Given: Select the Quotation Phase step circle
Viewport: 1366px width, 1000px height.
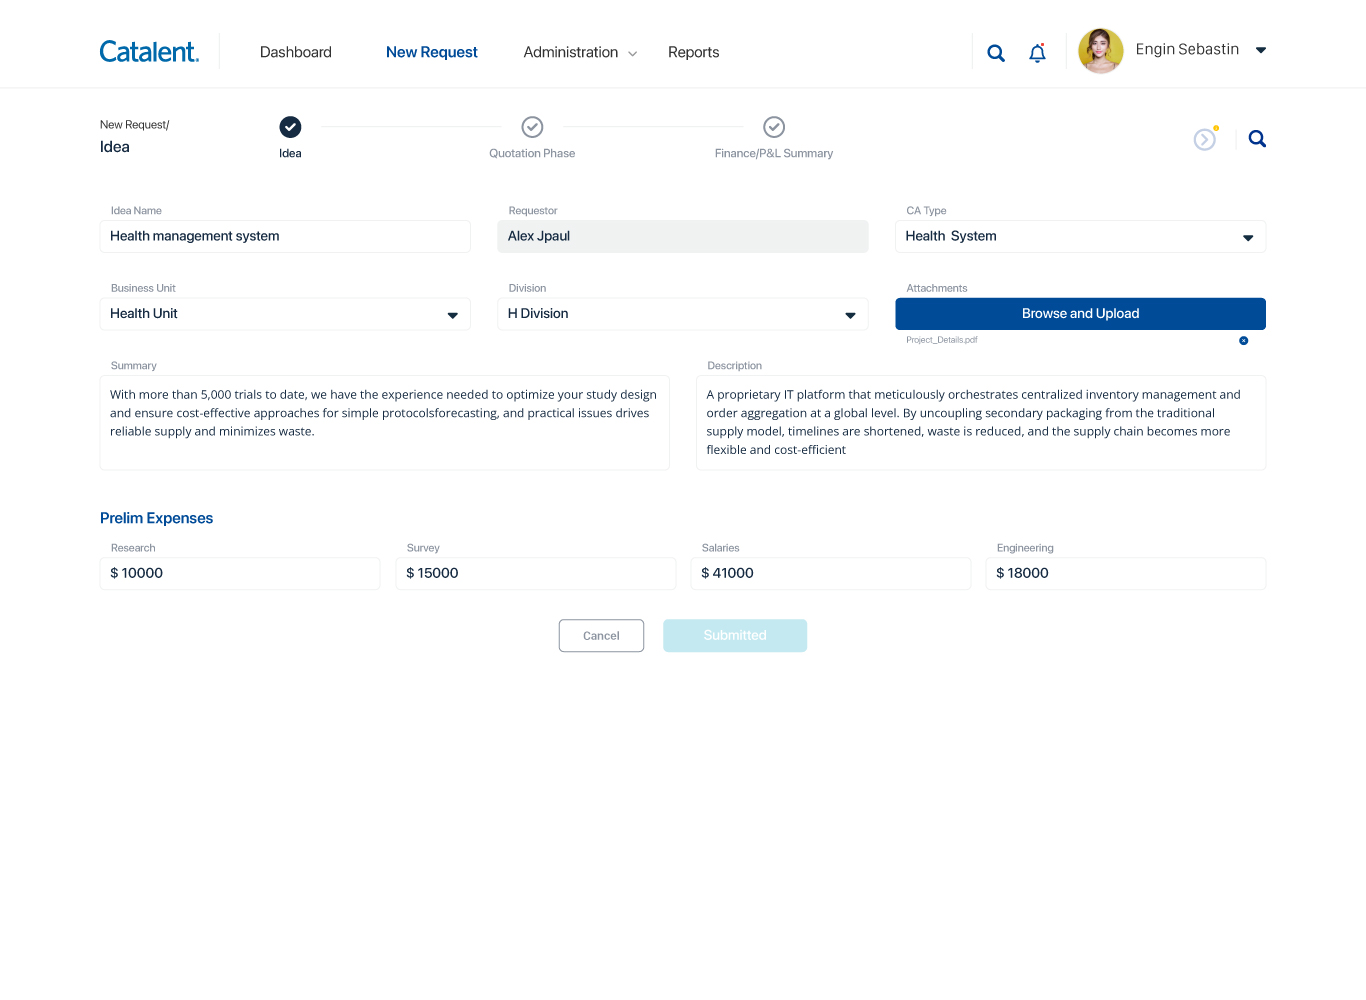Looking at the screenshot, I should tap(532, 127).
